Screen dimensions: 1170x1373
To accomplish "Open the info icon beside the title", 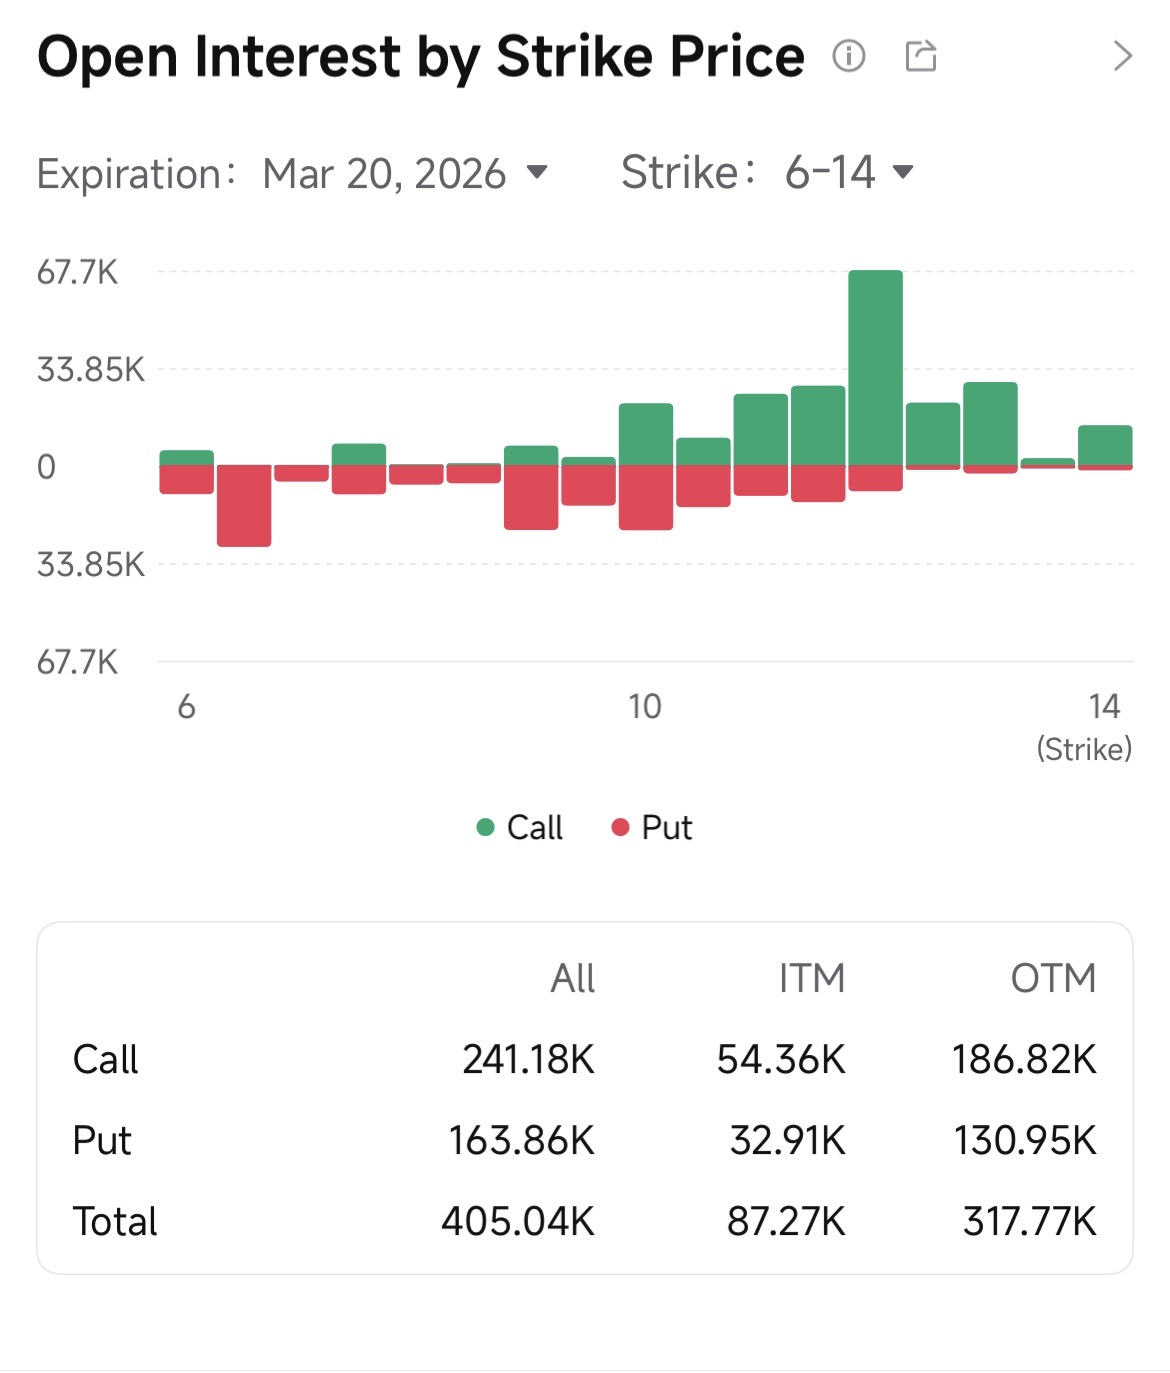I will tap(848, 56).
